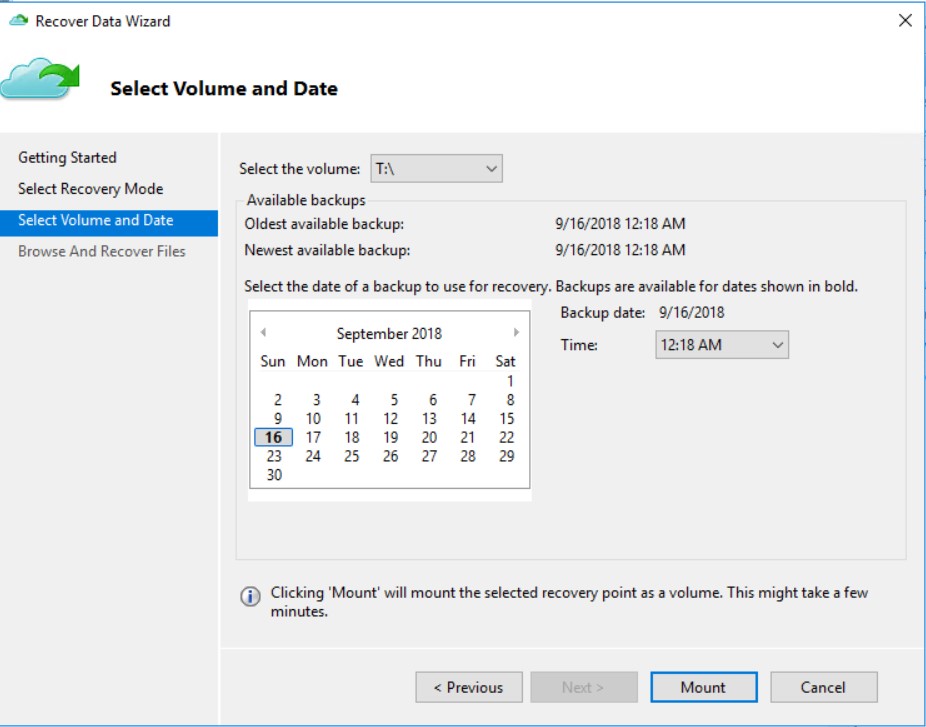Close the Recover Data Wizard window

pos(905,21)
